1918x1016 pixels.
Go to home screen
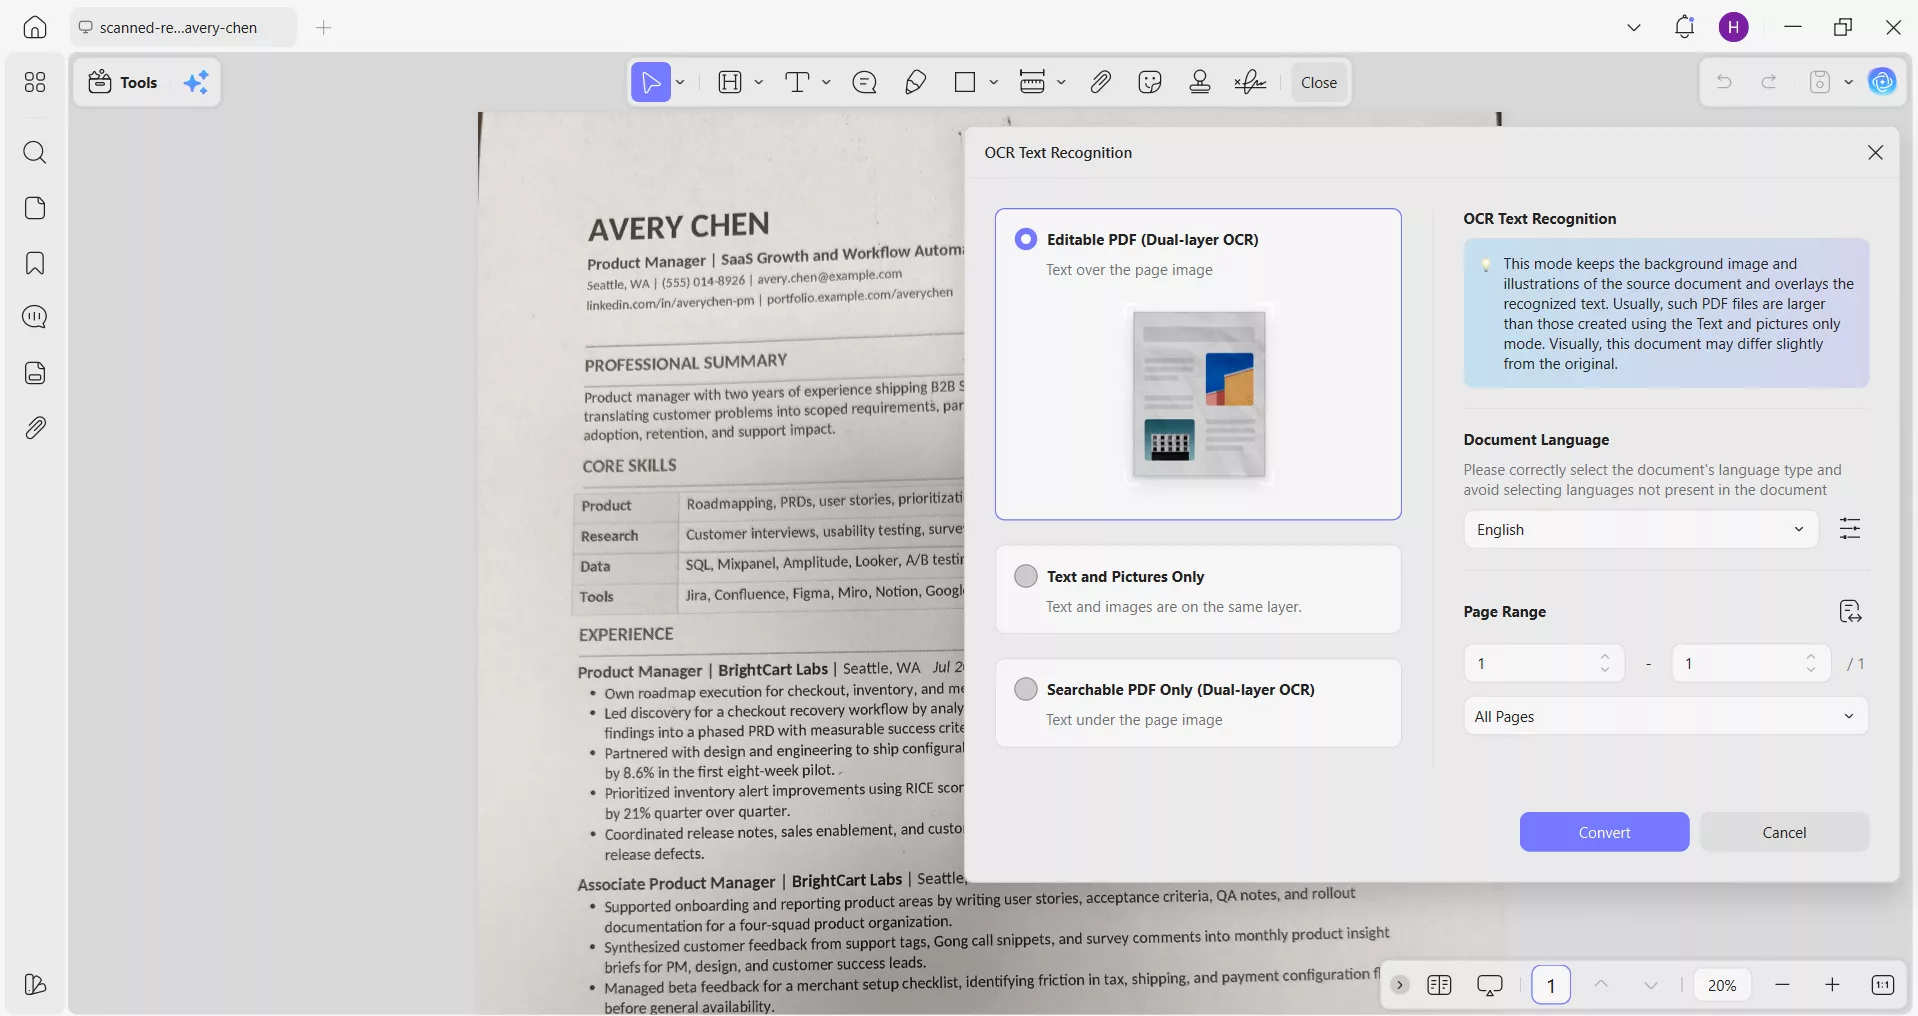pos(35,27)
